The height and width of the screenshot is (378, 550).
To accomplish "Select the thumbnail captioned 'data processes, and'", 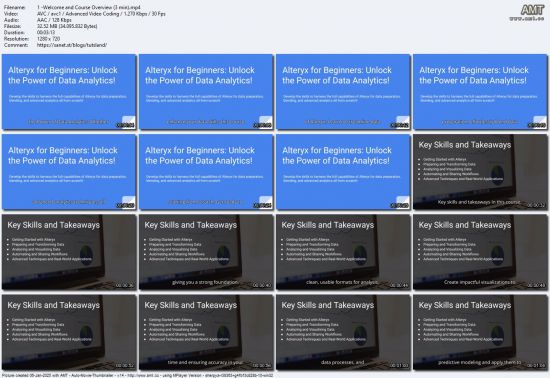I will (x=343, y=332).
